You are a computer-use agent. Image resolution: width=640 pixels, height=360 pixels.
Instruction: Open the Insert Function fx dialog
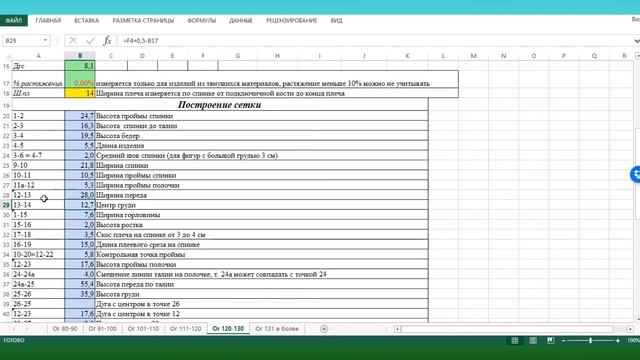click(107, 40)
